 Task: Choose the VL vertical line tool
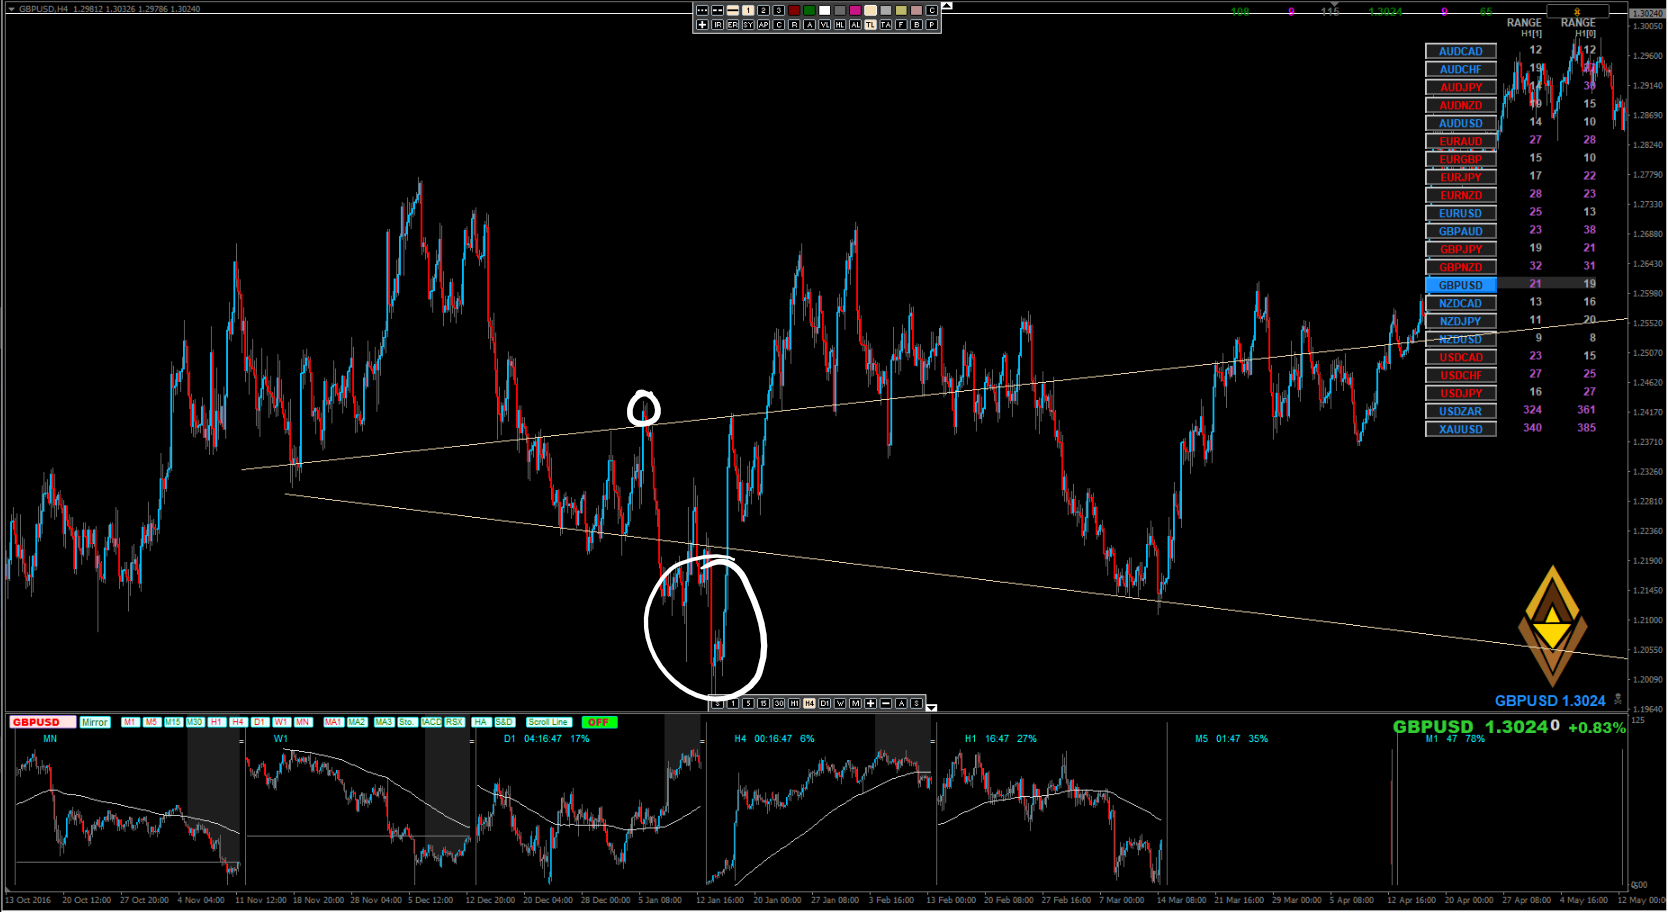point(825,25)
